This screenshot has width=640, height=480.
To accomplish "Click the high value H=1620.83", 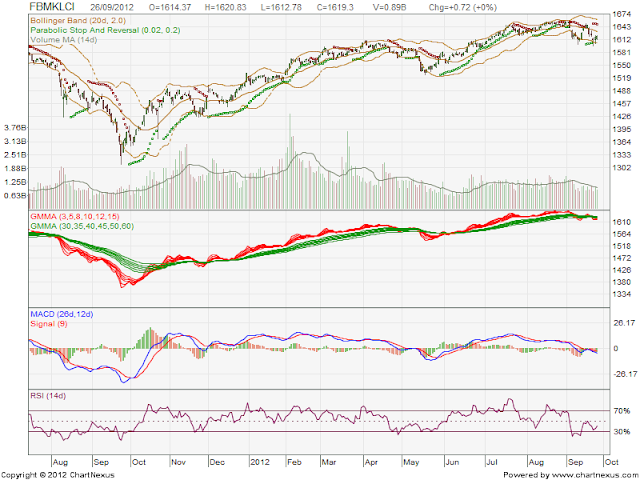I will (225, 7).
